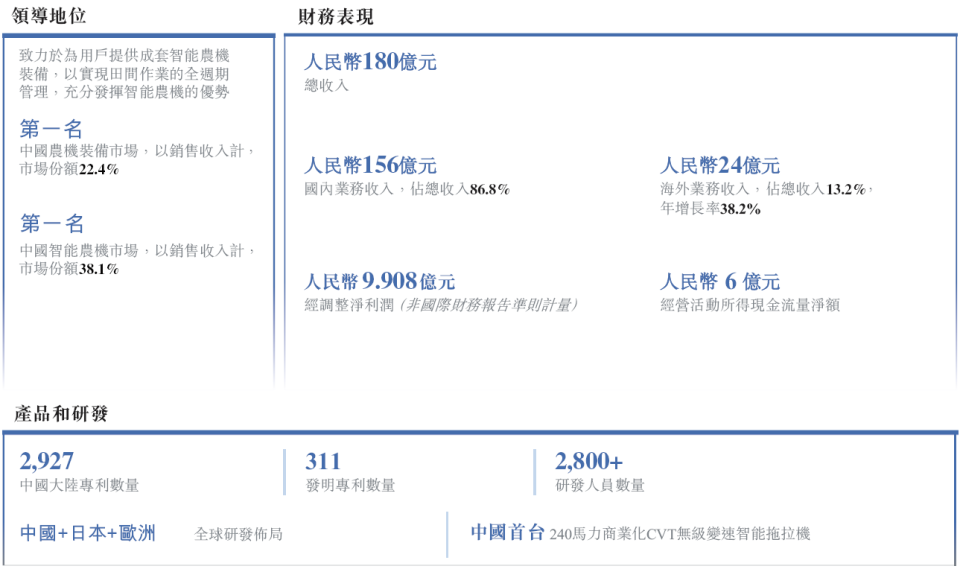Viewport: 960px width, 569px height.
Task: Click the 經調整淨利潤 description
Action: coord(441,305)
